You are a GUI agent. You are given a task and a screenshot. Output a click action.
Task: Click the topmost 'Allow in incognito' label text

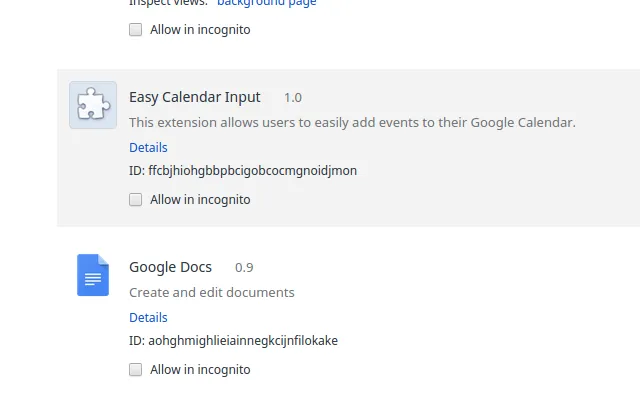click(x=200, y=30)
